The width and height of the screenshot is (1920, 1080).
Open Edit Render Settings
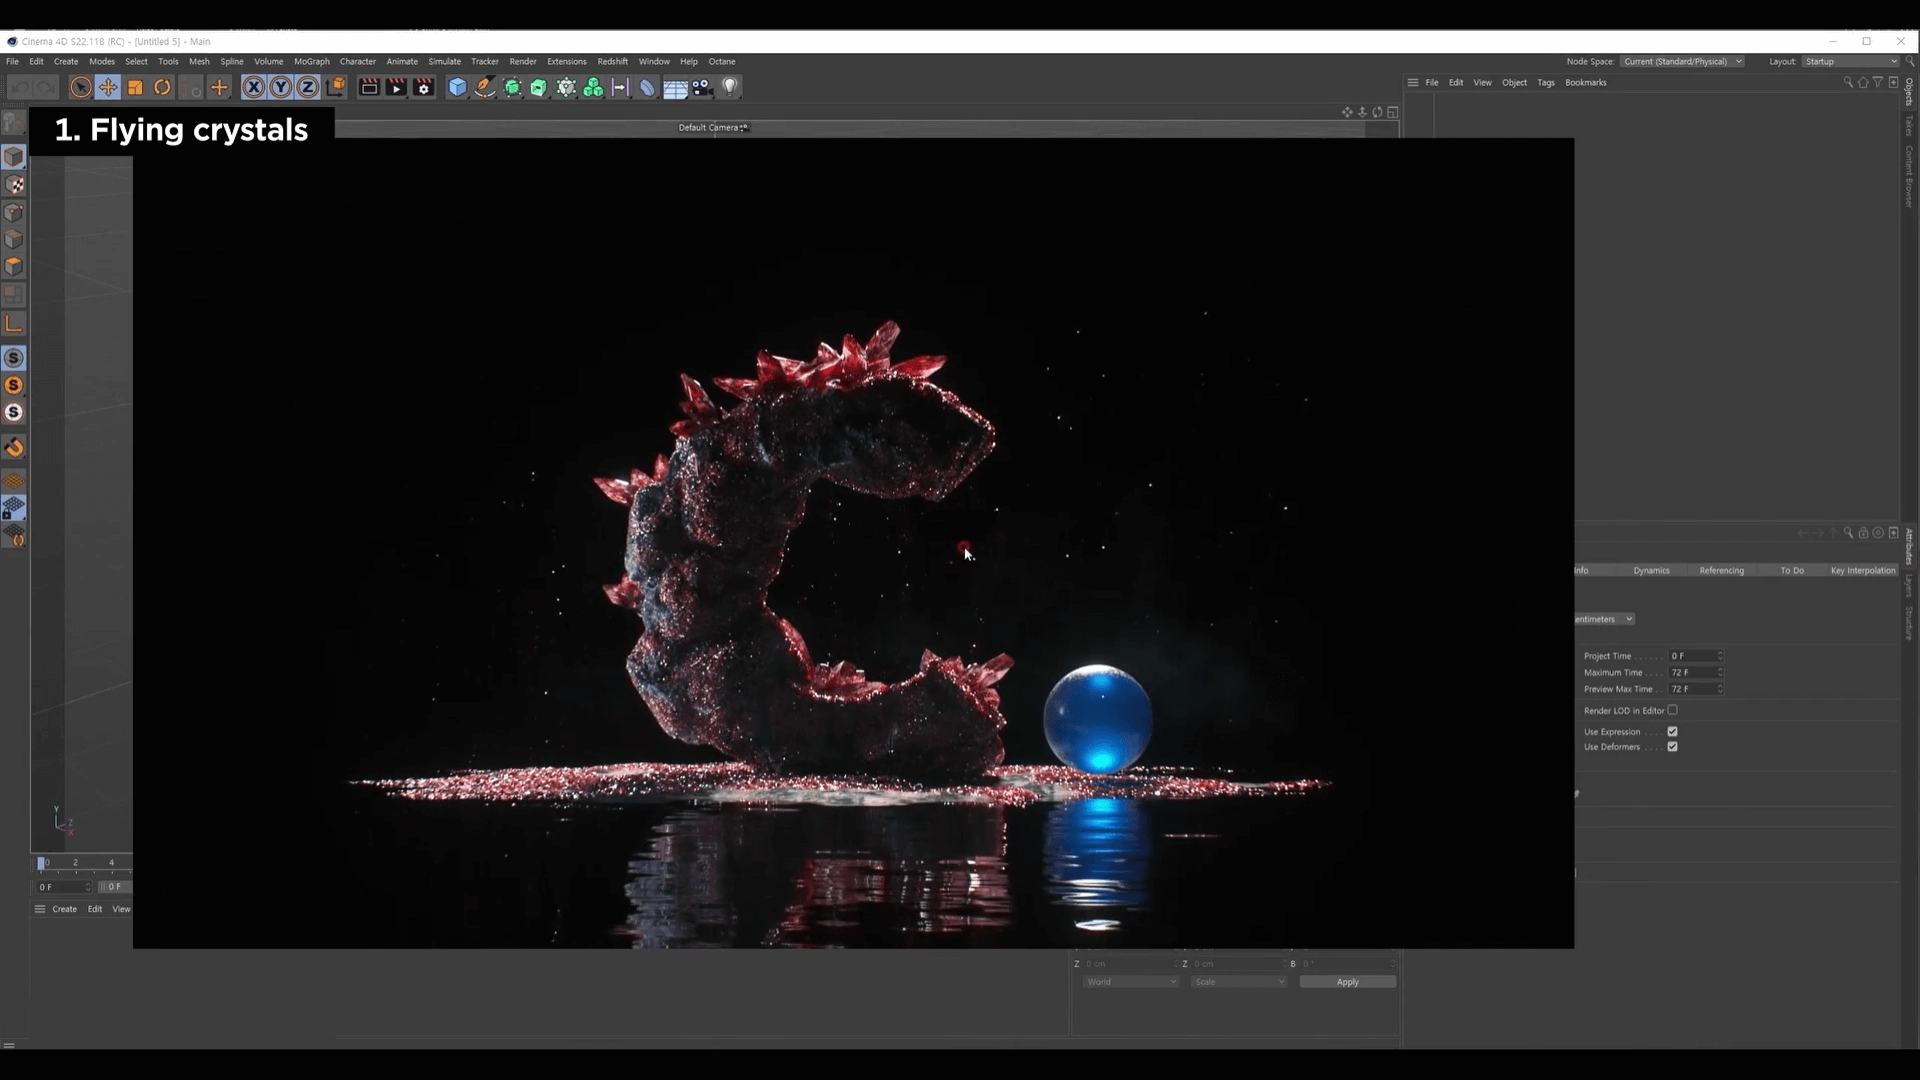click(x=424, y=88)
